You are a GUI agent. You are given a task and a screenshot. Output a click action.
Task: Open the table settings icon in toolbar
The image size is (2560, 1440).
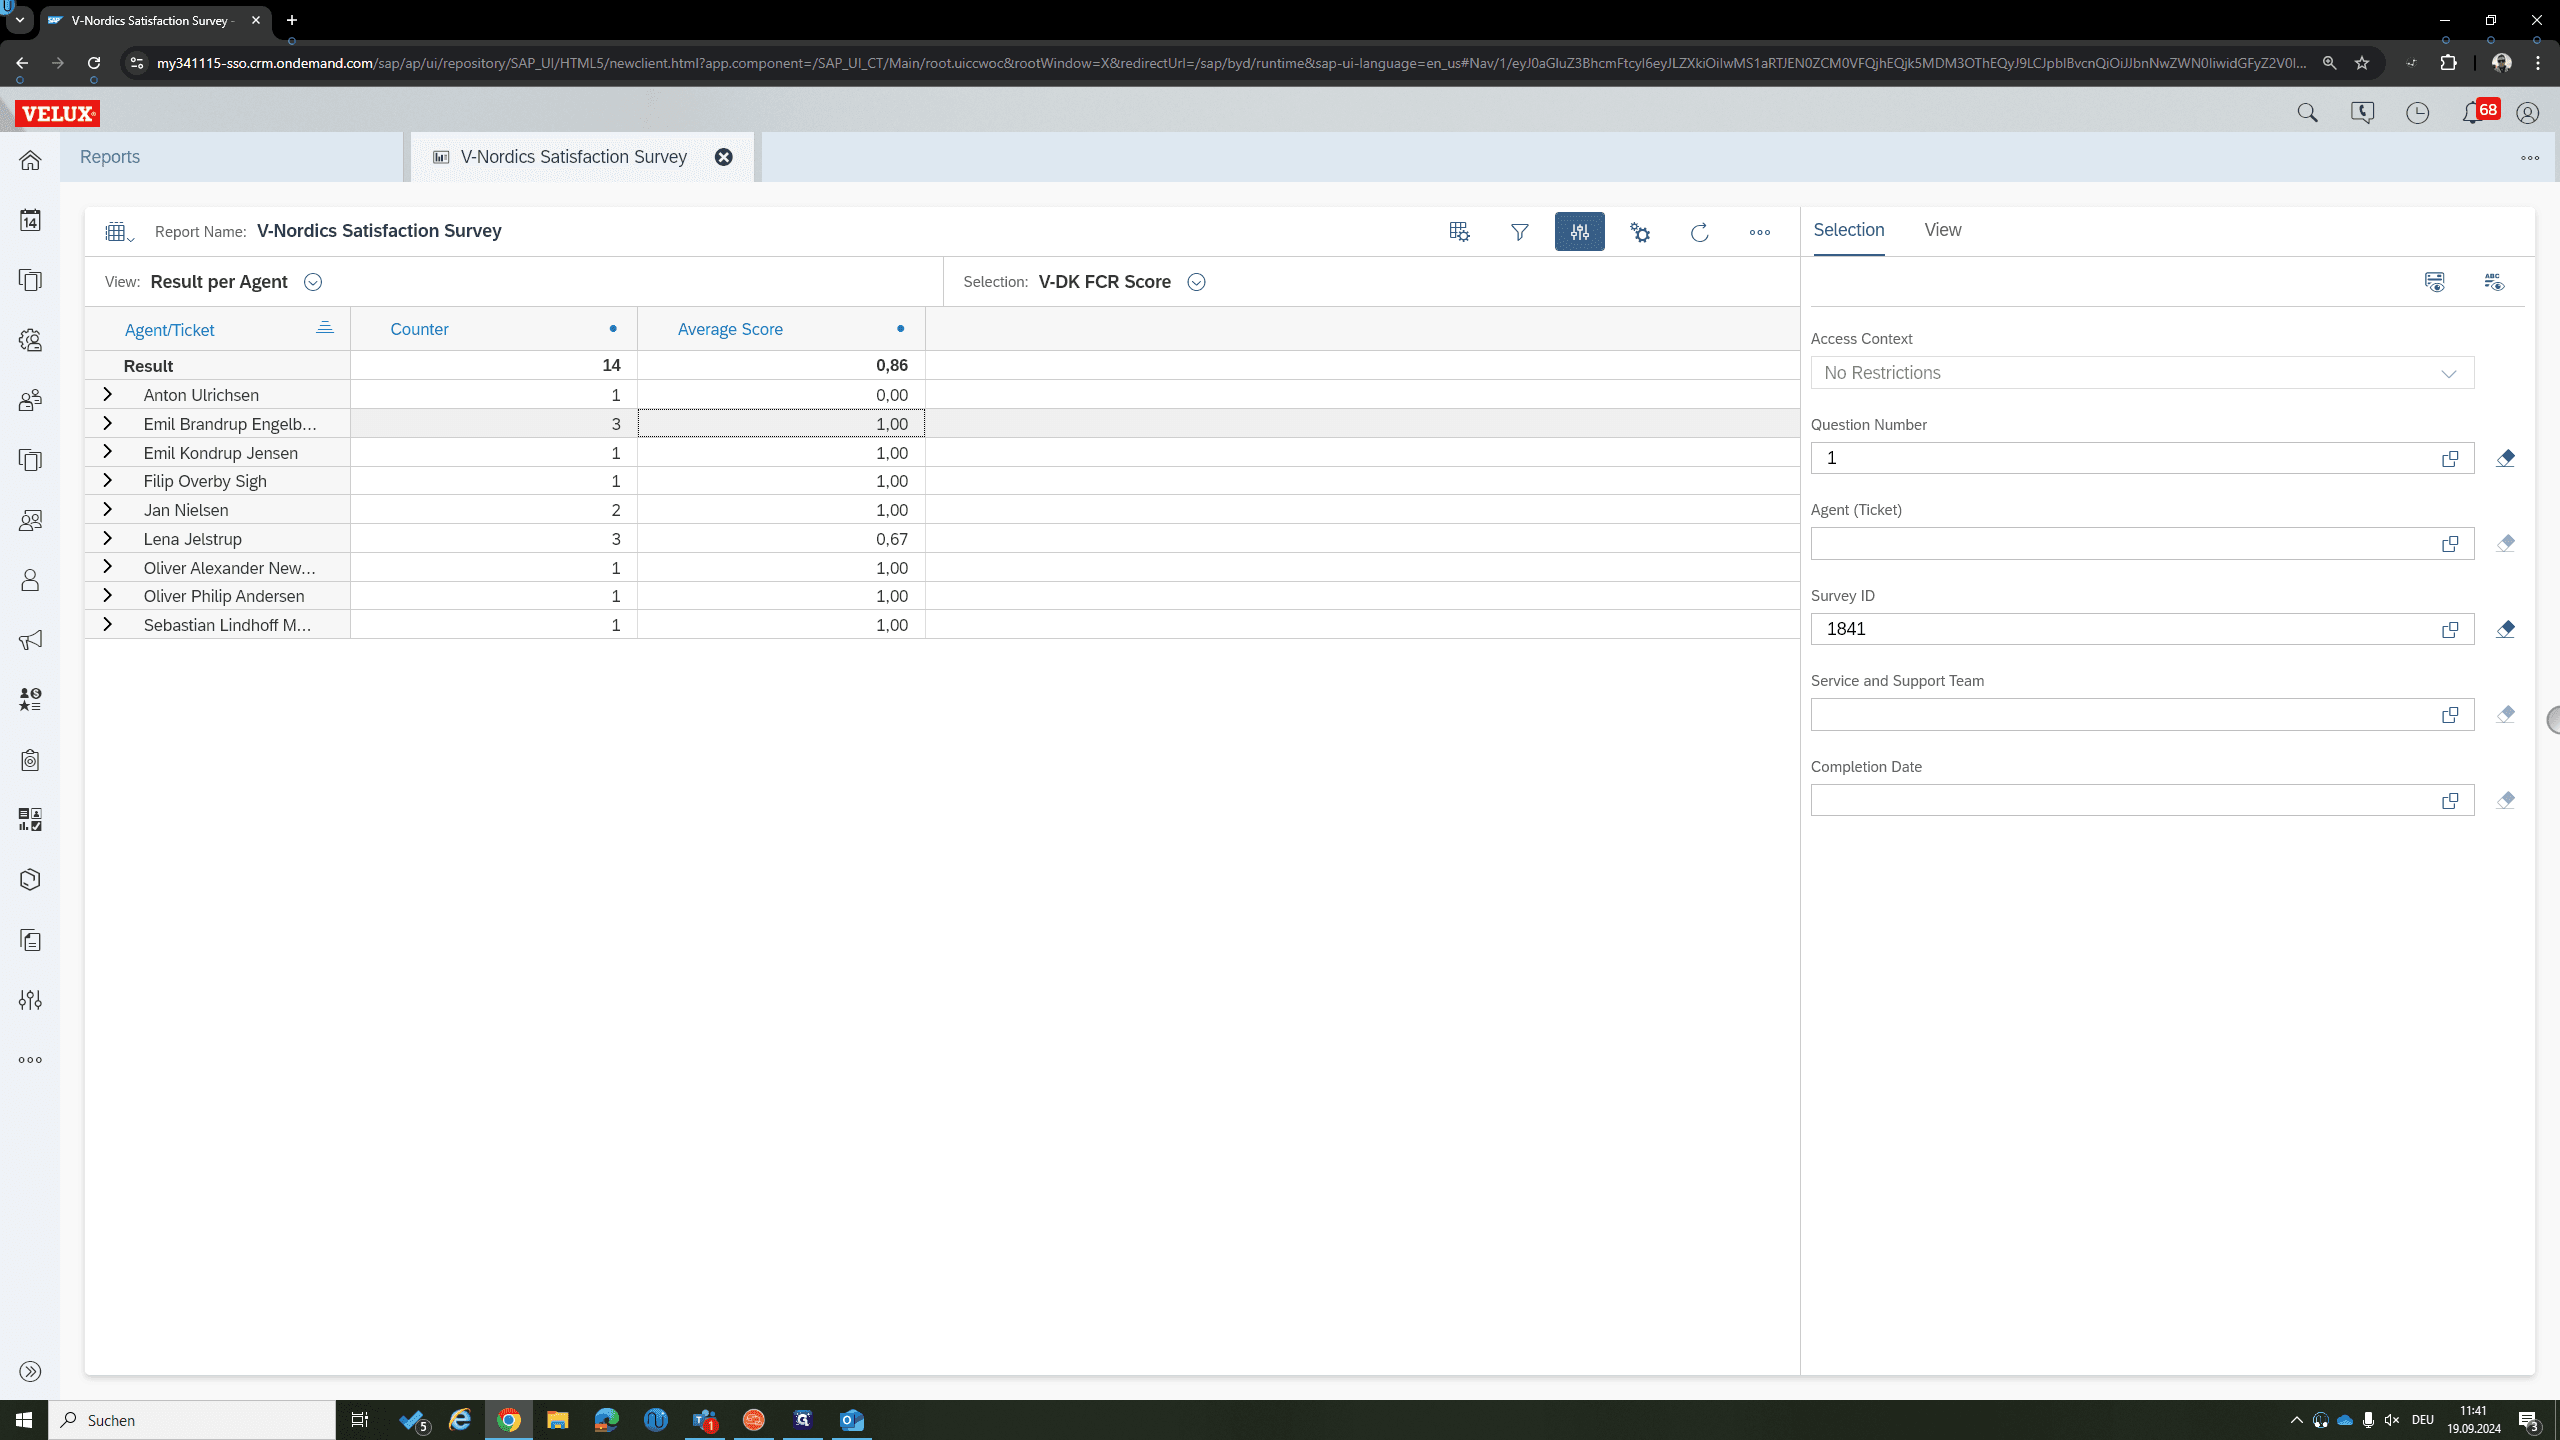click(x=1459, y=232)
